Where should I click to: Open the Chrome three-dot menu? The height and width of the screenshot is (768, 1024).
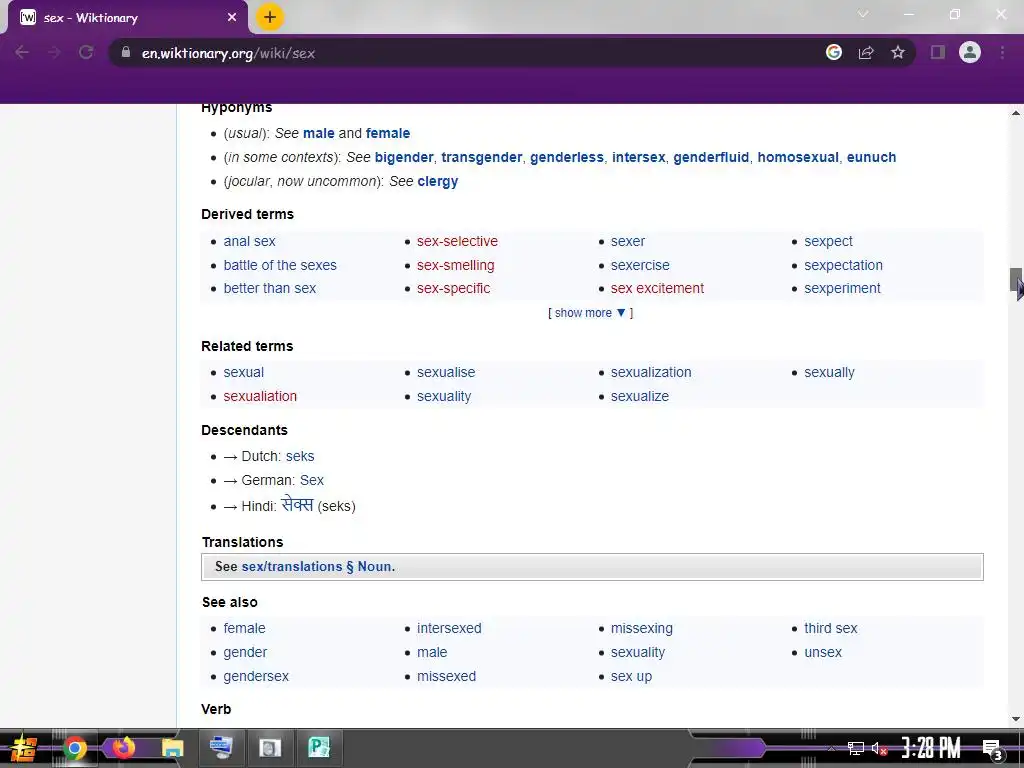point(1002,52)
